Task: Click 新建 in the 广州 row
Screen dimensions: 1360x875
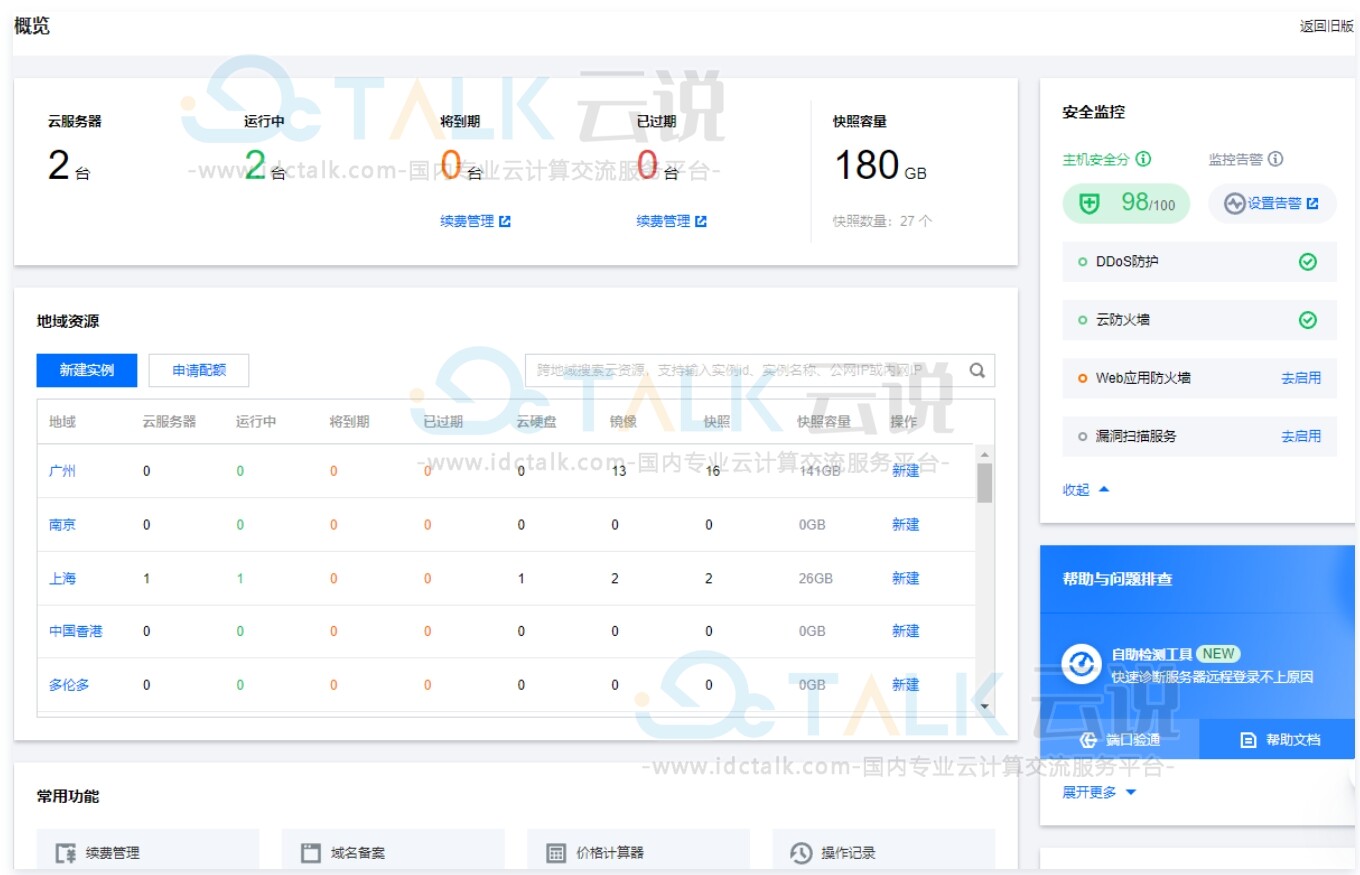Action: pyautogui.click(x=905, y=471)
